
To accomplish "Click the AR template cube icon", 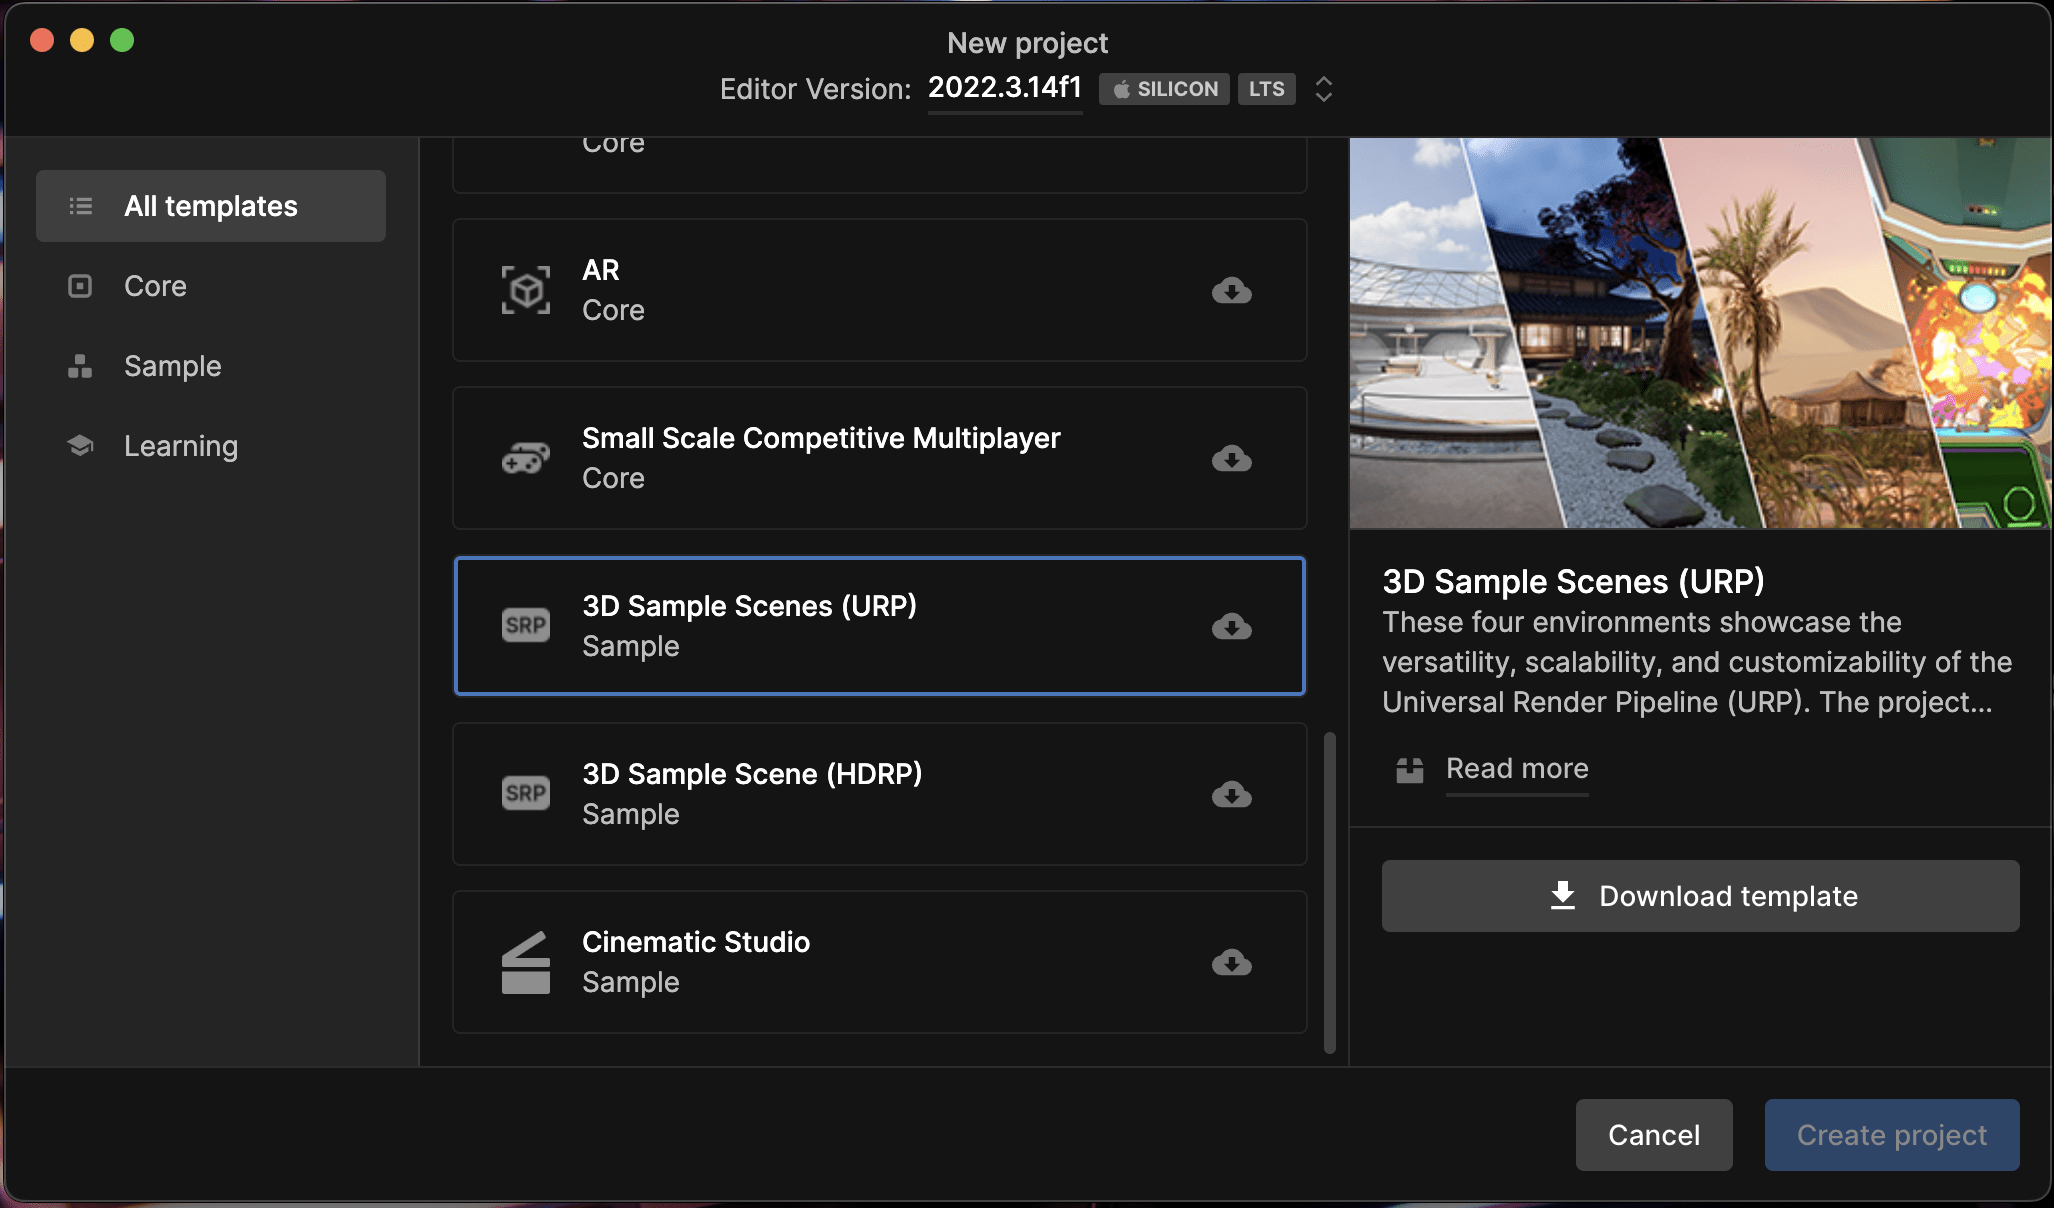I will pyautogui.click(x=525, y=290).
